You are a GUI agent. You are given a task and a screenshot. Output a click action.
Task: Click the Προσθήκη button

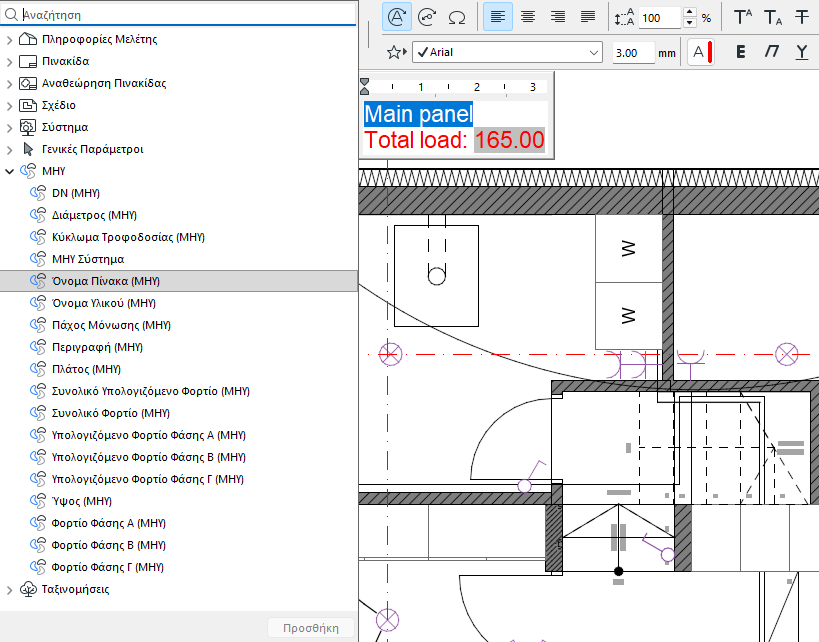311,628
